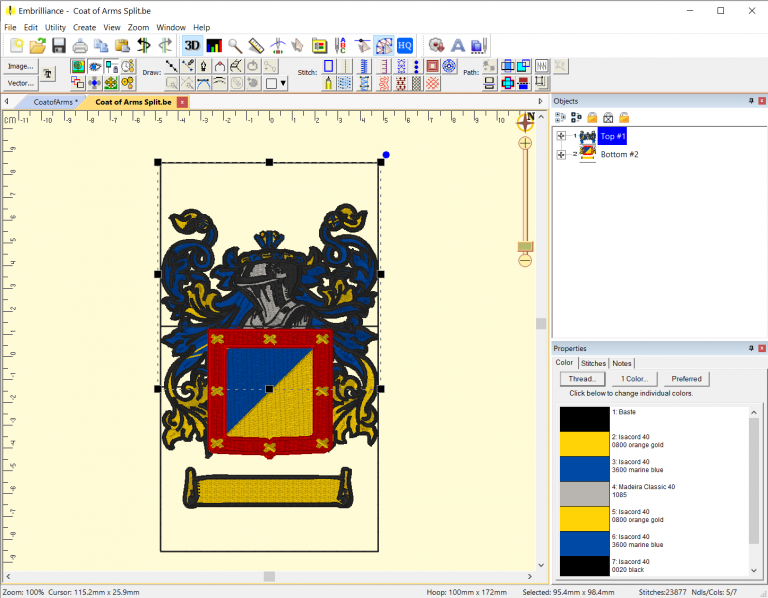Toggle the eye visibility icon in toolbar
This screenshot has height=598, width=768.
(x=95, y=66)
